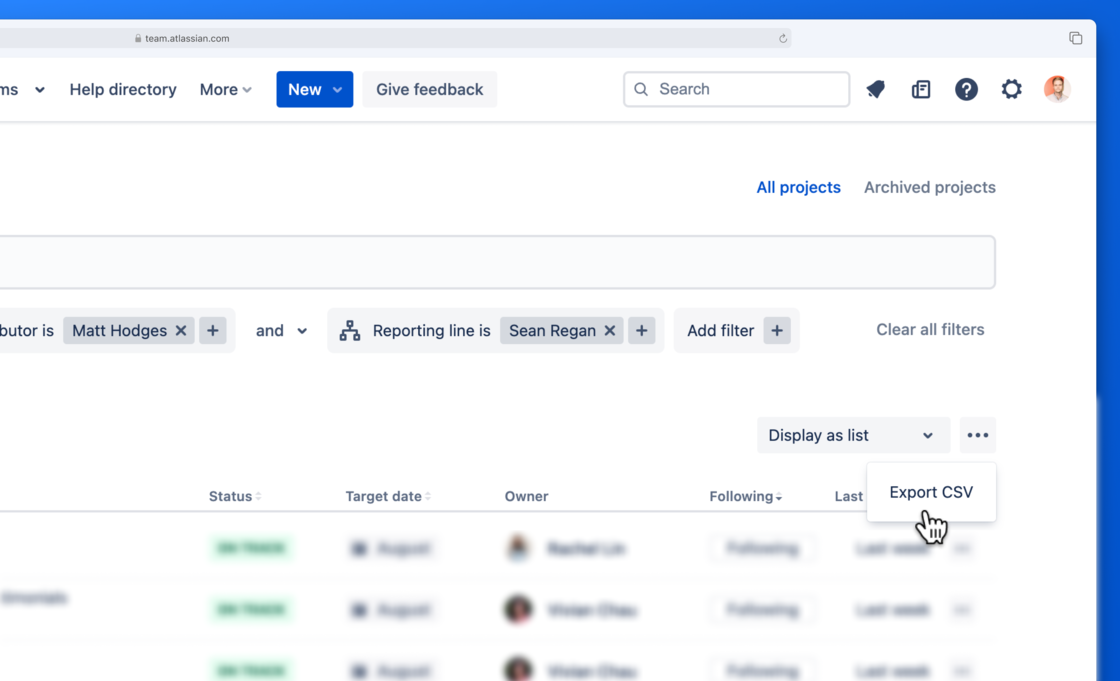Click the flag/label icon in the top bar
Image resolution: width=1120 pixels, height=681 pixels.
click(875, 89)
